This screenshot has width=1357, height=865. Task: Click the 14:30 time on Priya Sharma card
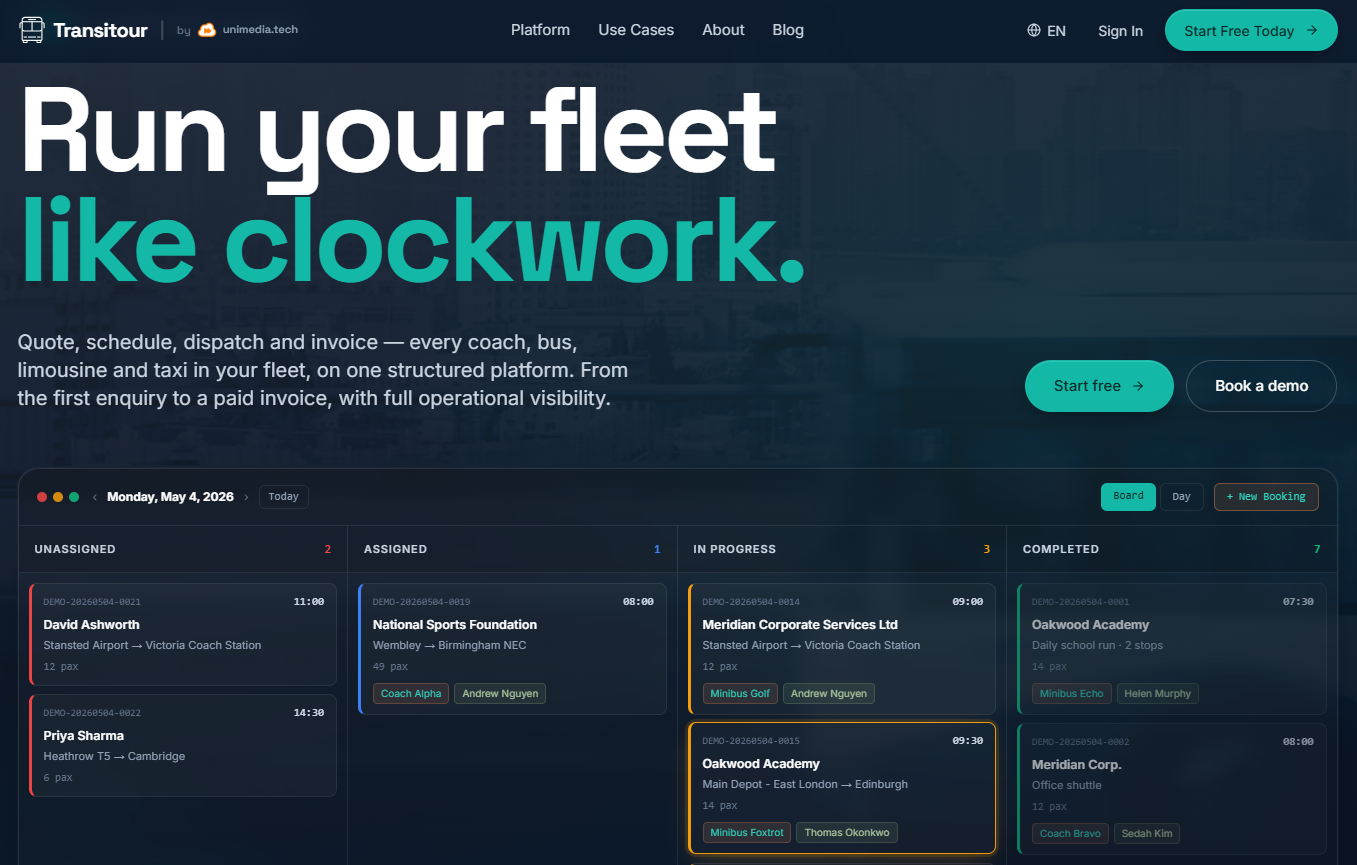tap(308, 713)
